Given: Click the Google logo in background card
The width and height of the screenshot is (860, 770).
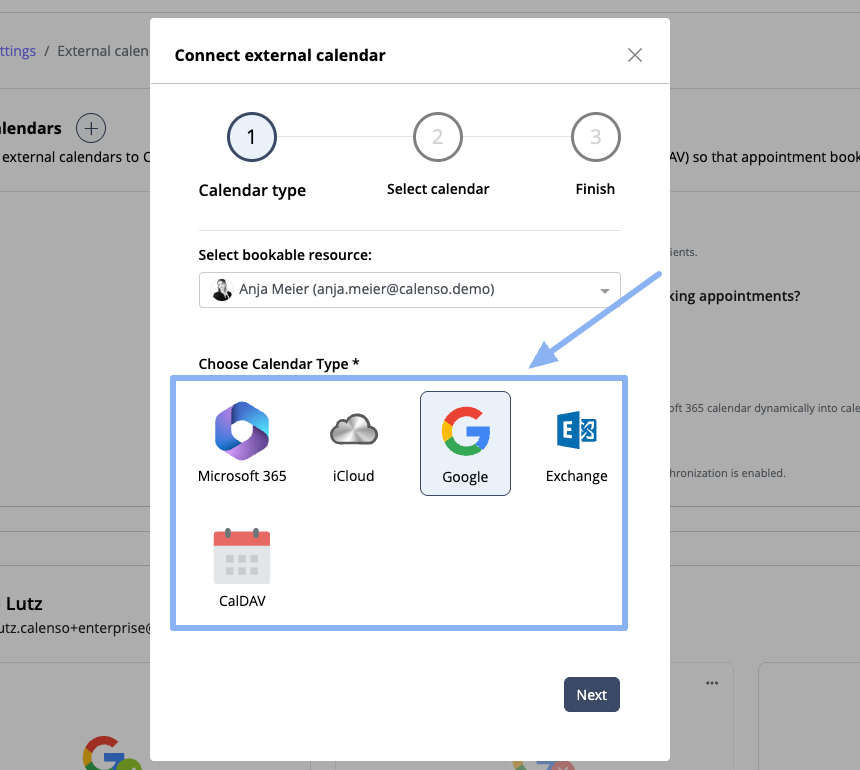Looking at the screenshot, I should coord(104,754).
